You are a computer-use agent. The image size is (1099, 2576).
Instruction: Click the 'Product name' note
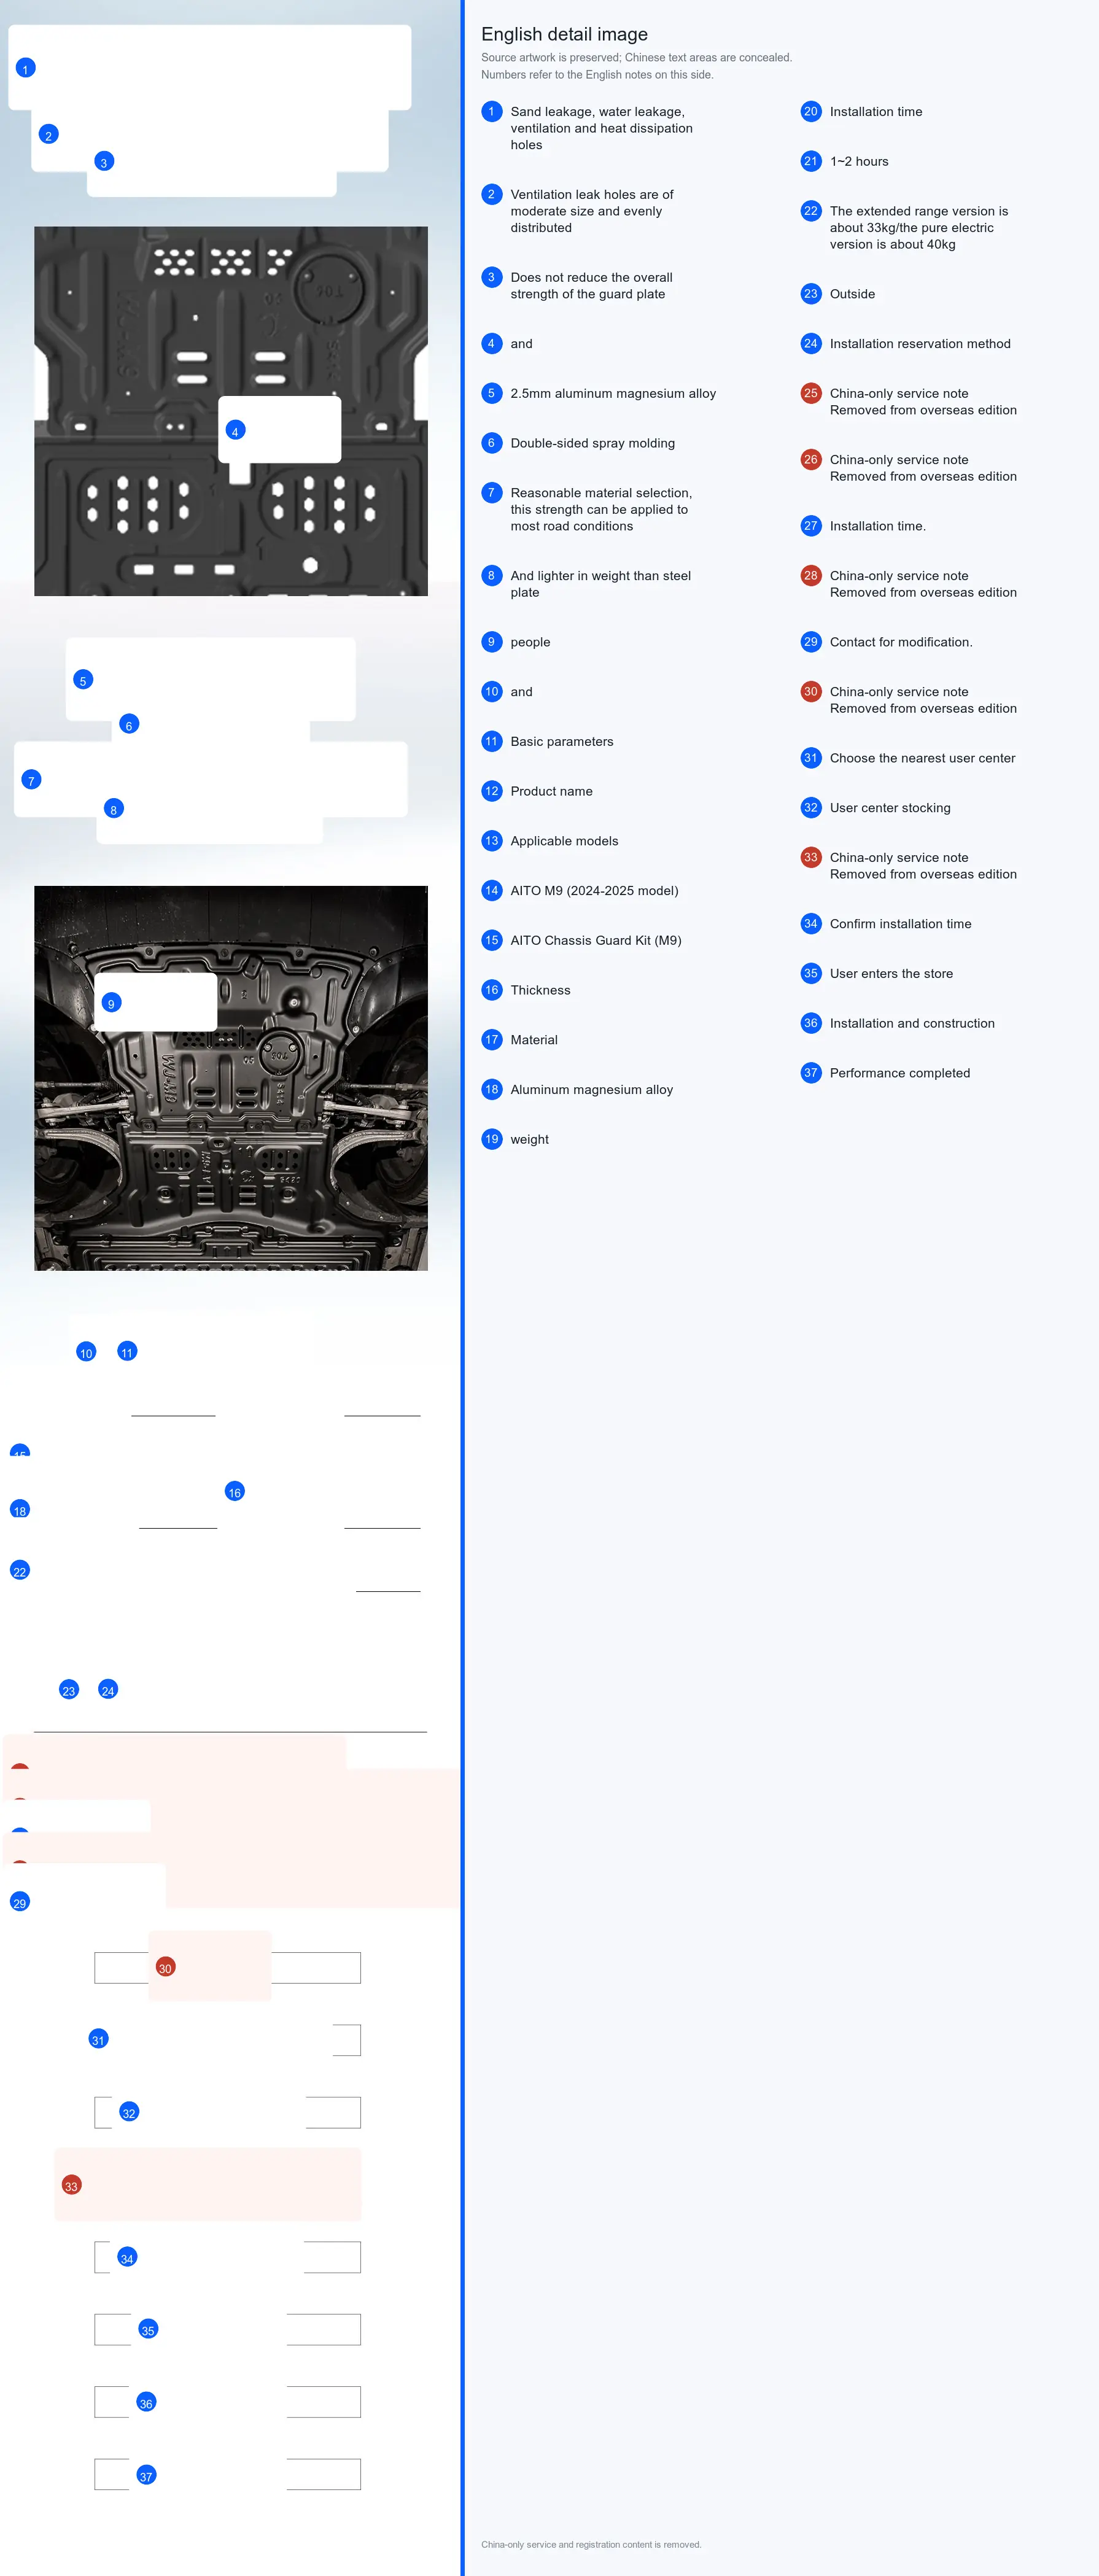[x=551, y=791]
